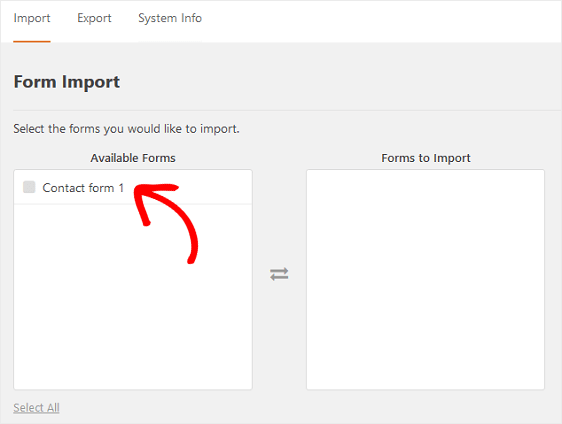
Task: Click the orange underline beneath Import tab
Action: pos(32,42)
